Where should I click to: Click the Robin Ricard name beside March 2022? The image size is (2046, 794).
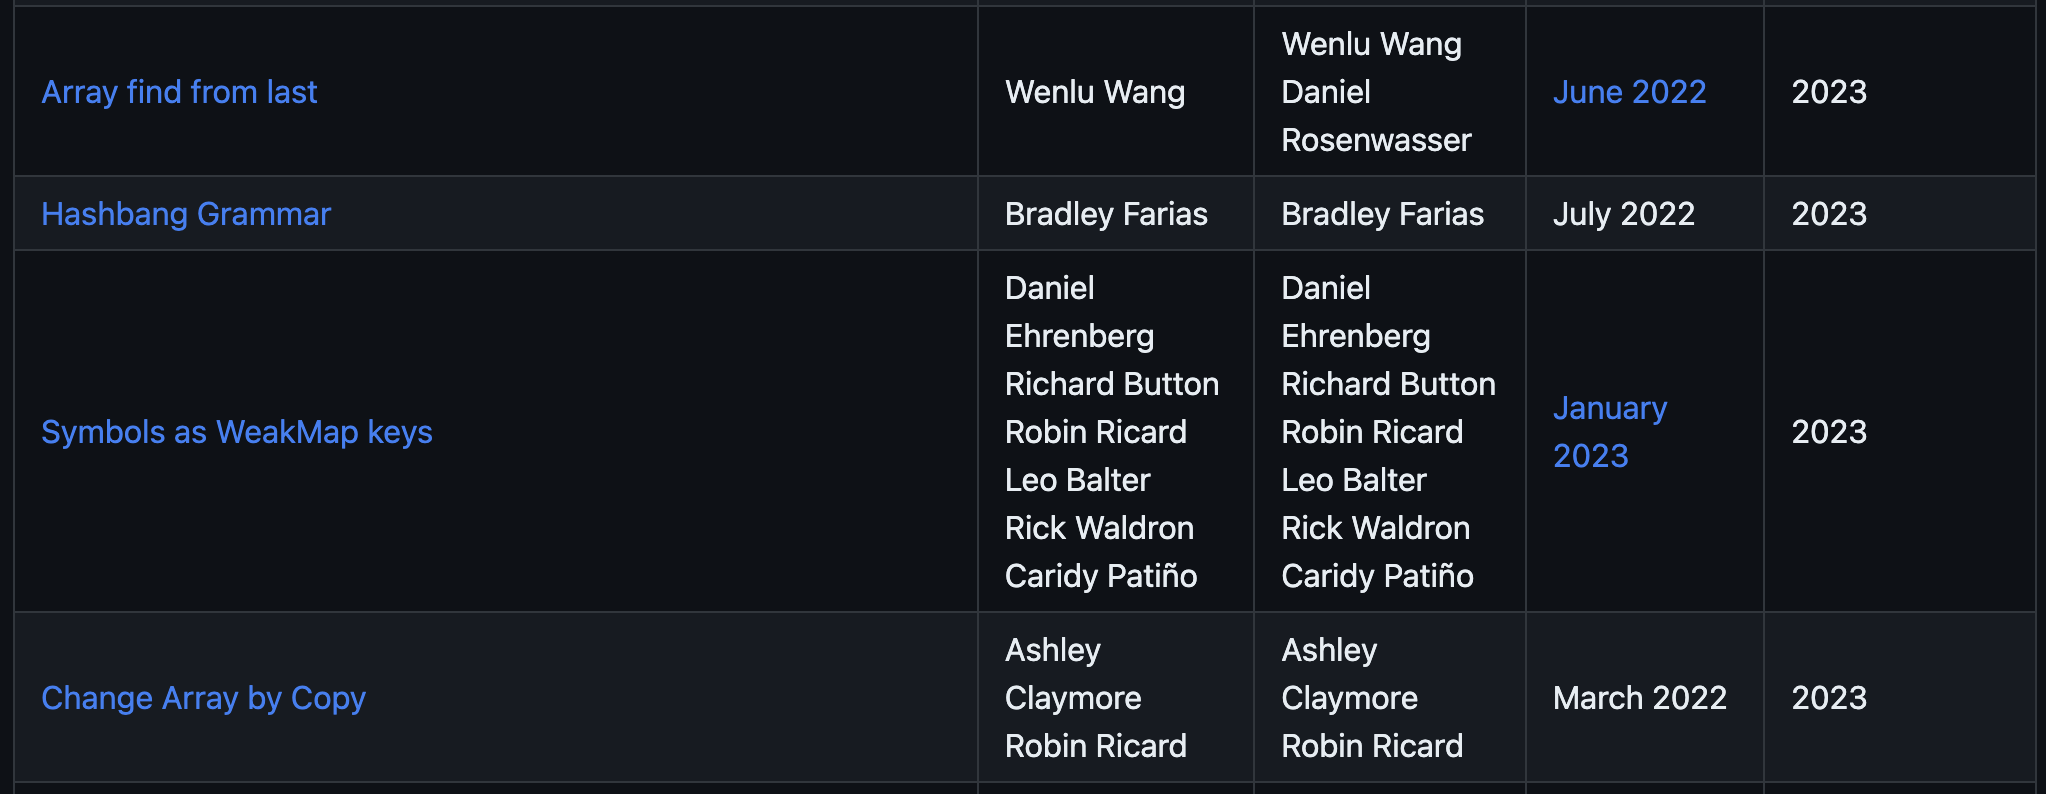click(x=1372, y=746)
